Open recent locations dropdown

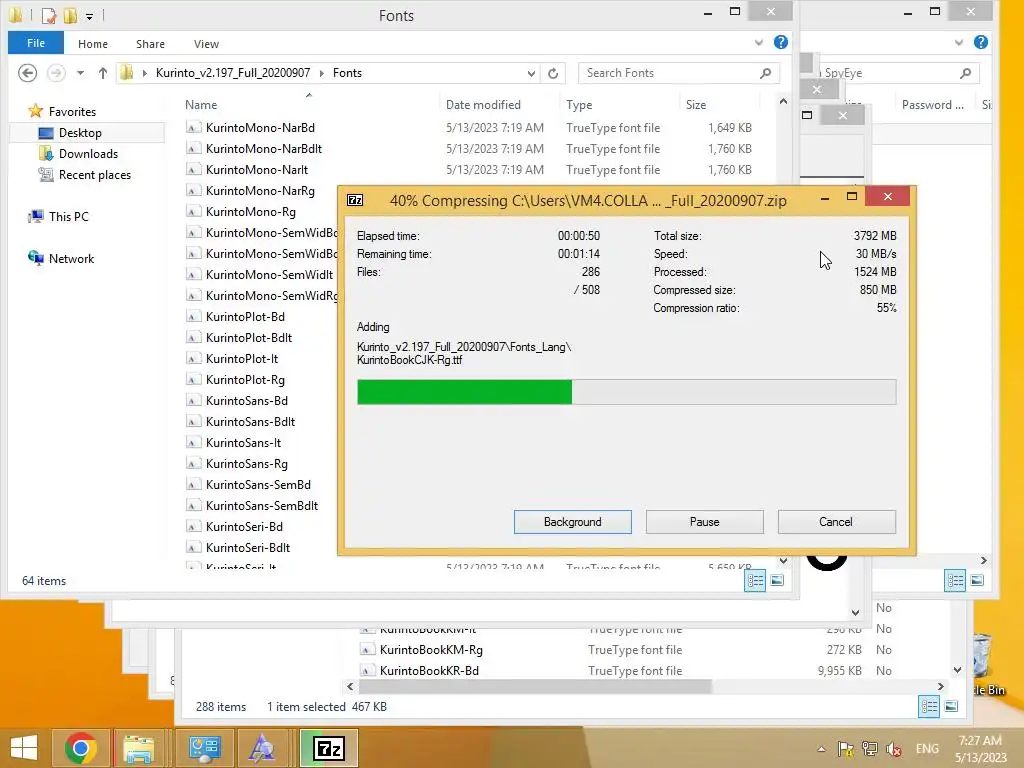pyautogui.click(x=80, y=73)
